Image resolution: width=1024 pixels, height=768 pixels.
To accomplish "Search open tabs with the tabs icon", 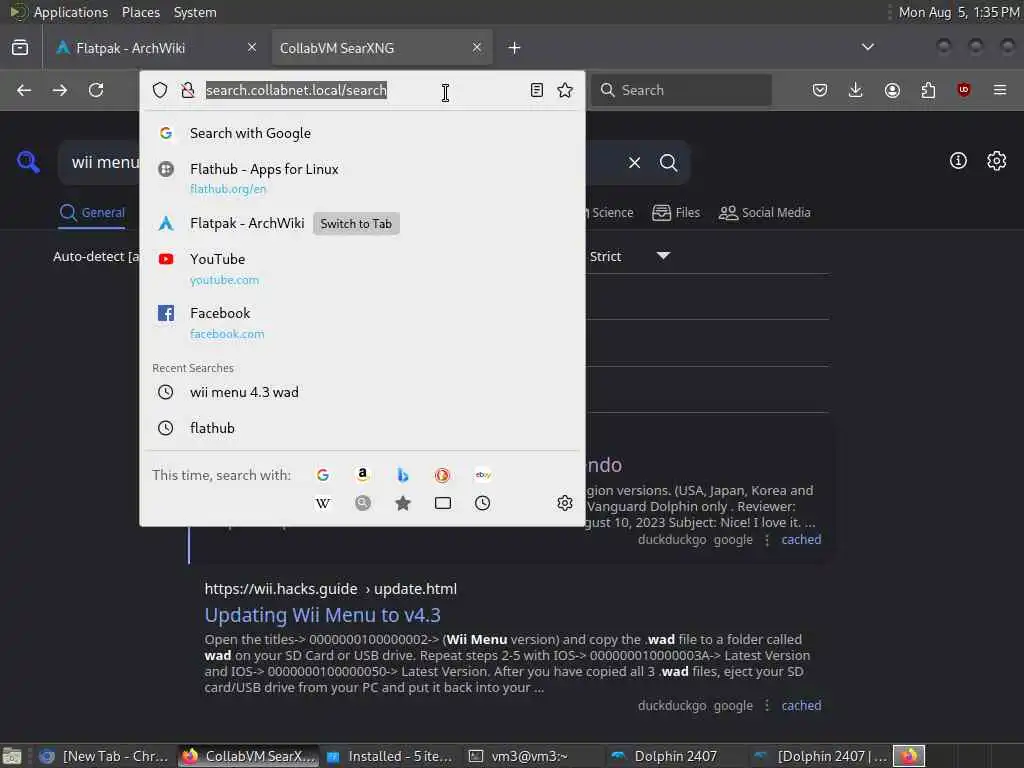I will (443, 503).
